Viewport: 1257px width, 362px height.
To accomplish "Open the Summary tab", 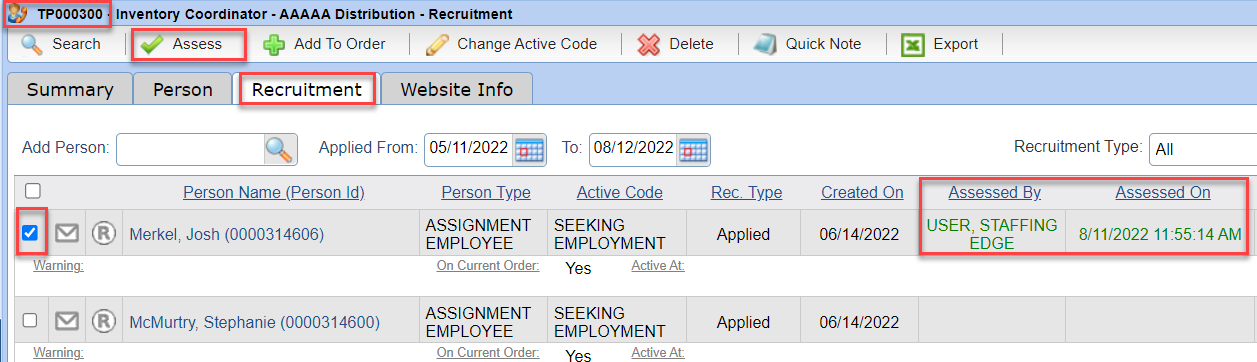I will [69, 89].
